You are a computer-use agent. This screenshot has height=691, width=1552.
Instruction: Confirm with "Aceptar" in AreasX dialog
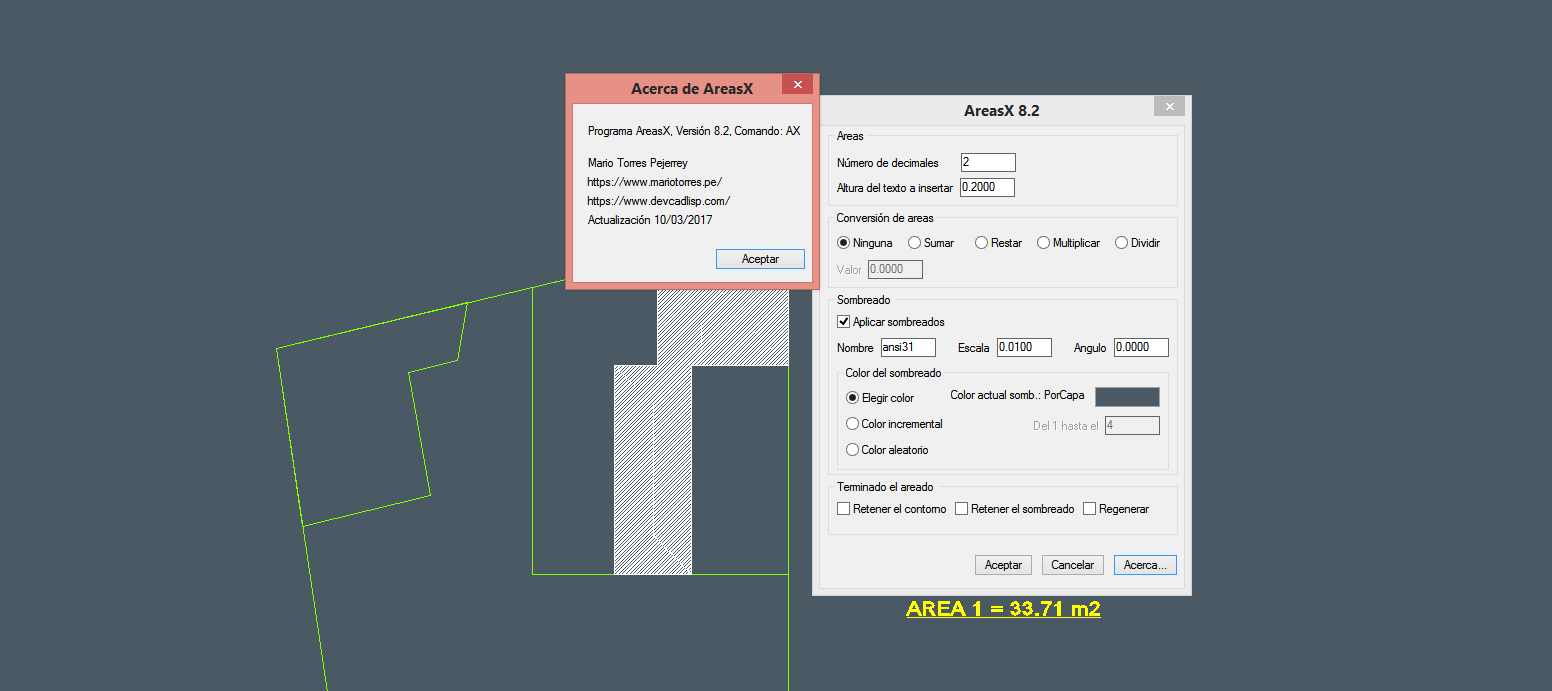tap(1003, 564)
